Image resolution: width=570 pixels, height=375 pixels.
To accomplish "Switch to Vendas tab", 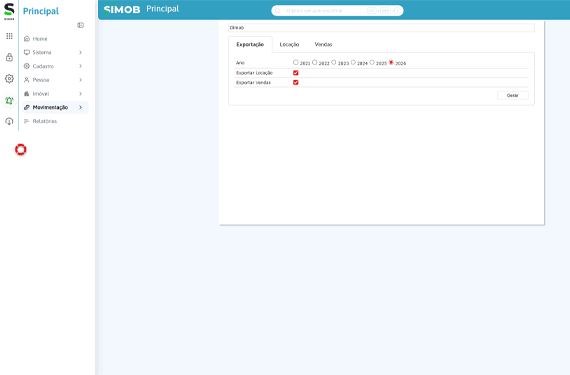I will [324, 44].
